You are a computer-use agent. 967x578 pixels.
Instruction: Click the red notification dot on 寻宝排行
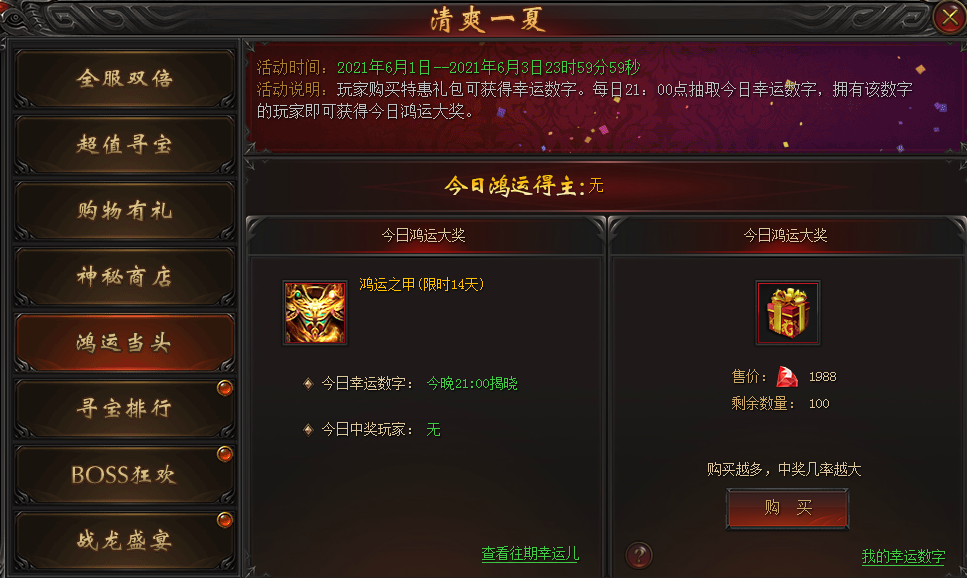click(225, 388)
